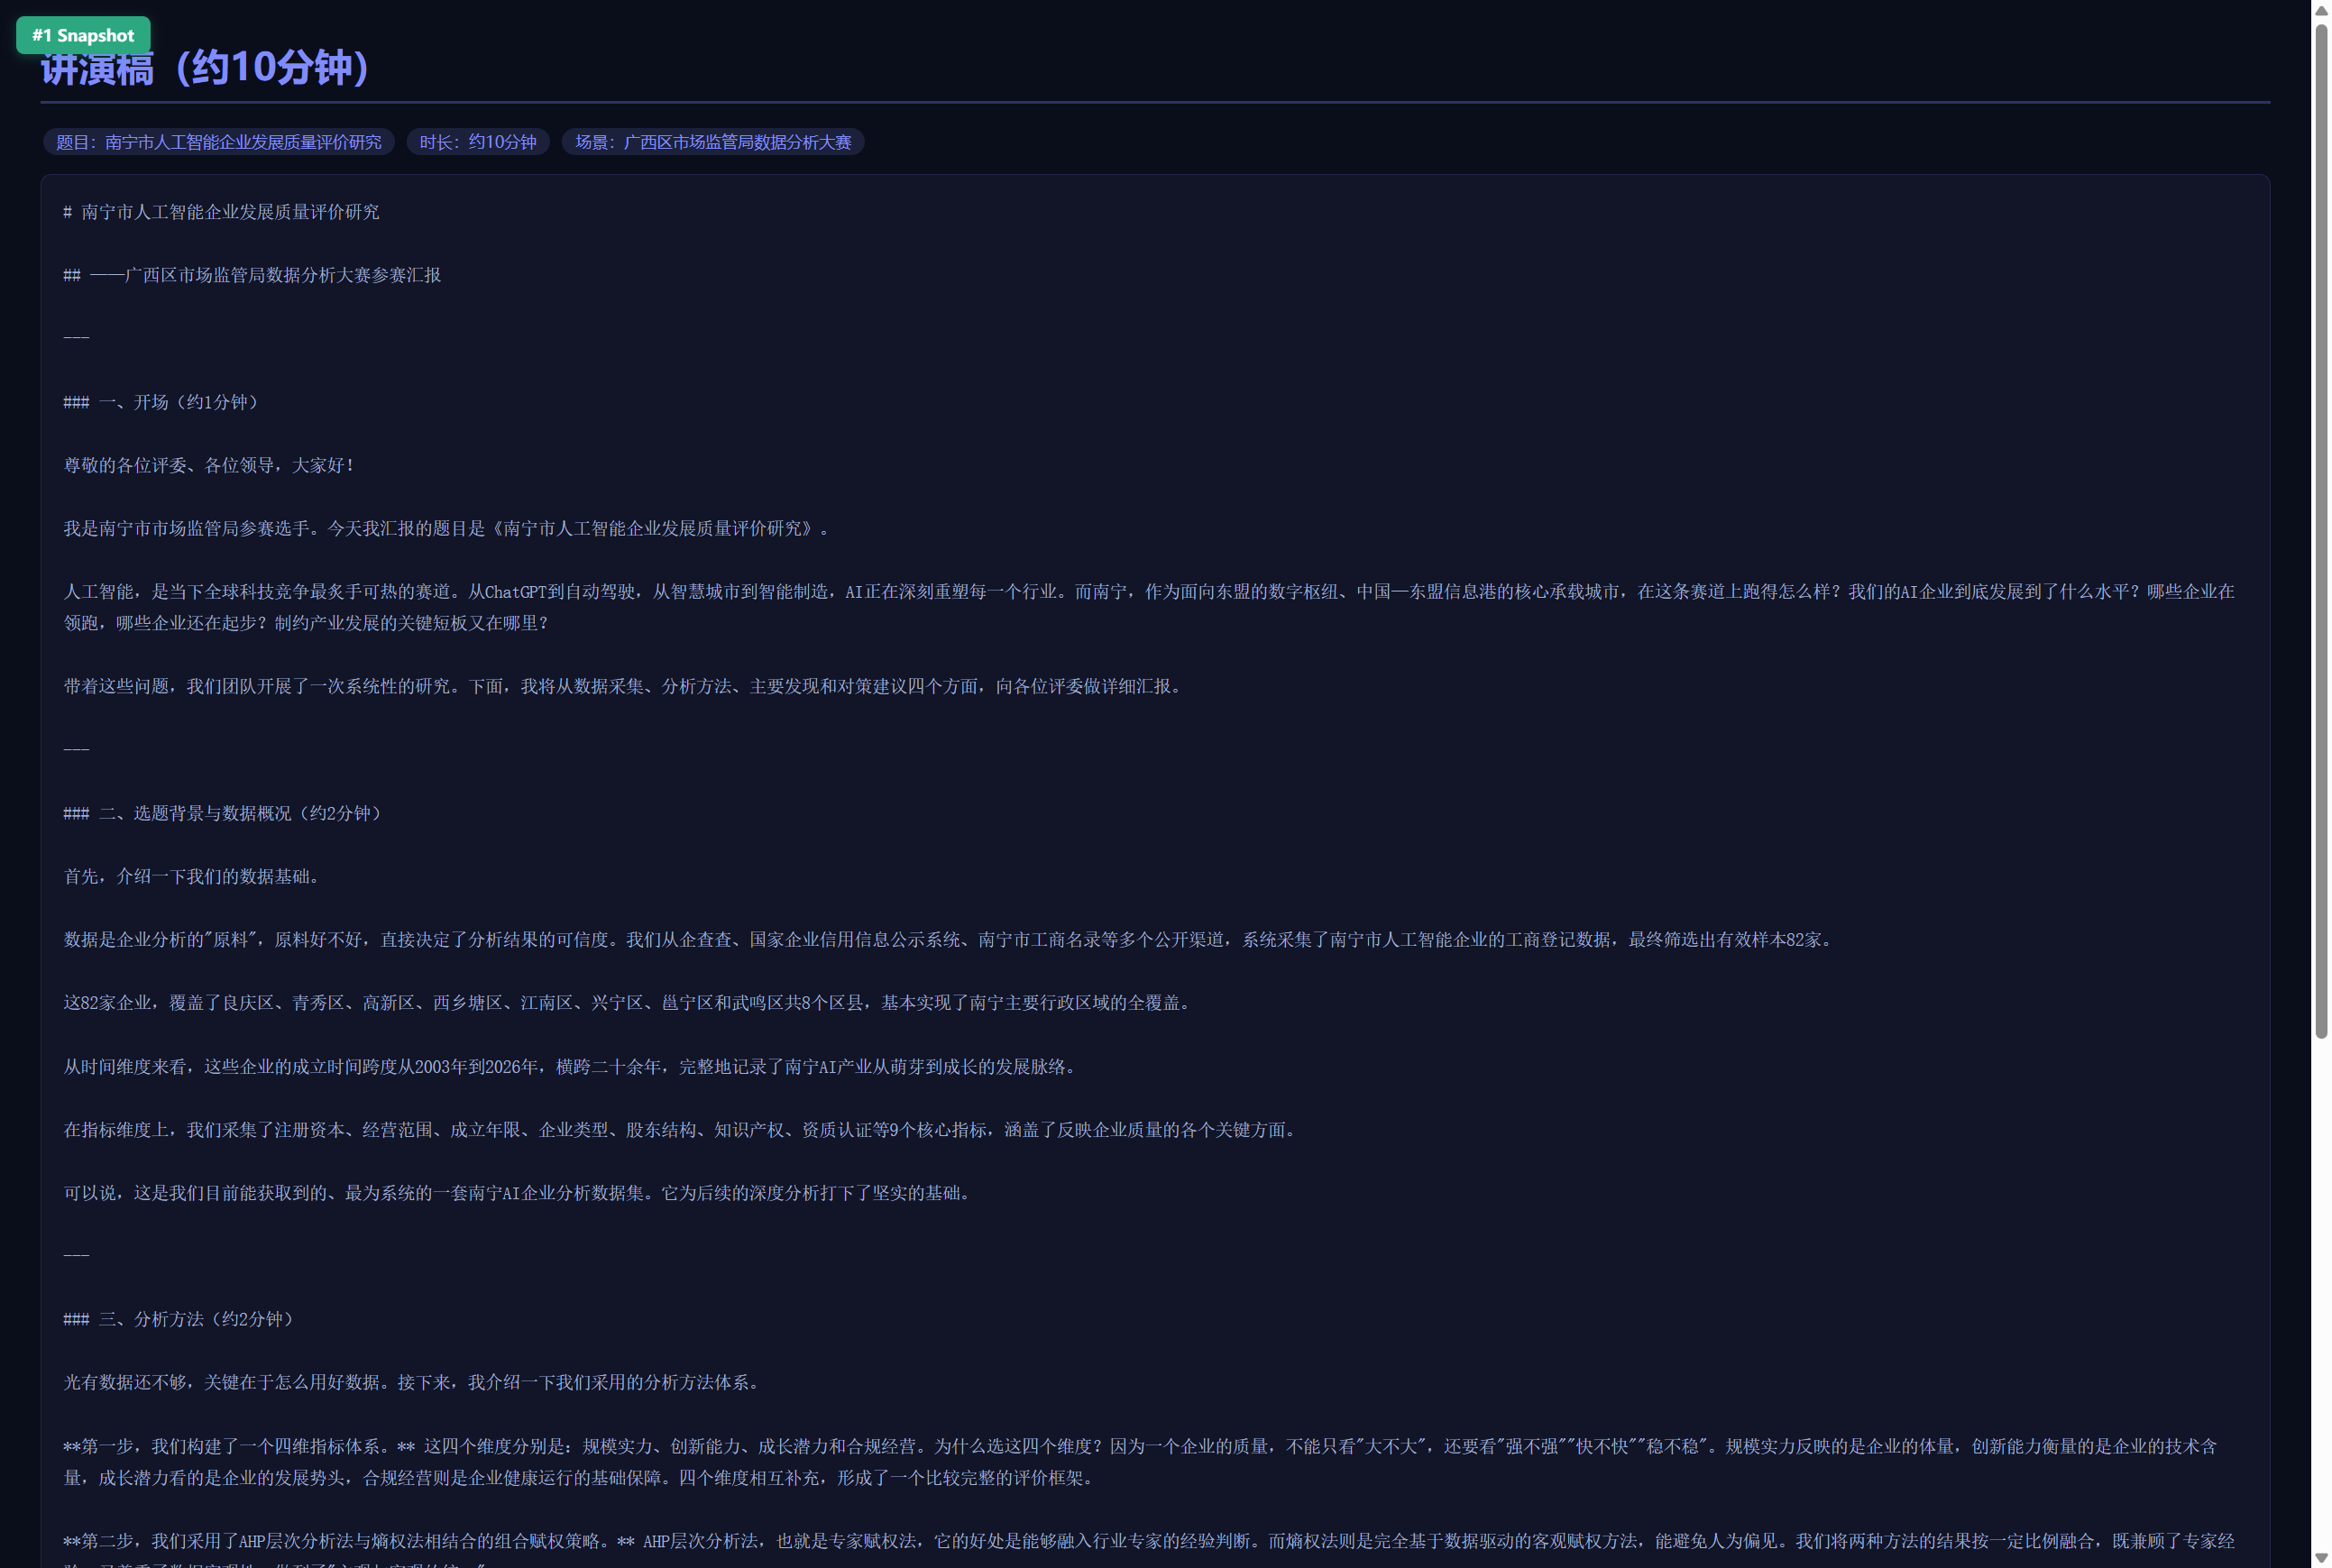Click the paragraph starting 我是南宁市市场监管局参赛选手
Viewport: 2332px width, 1568px height.
(446, 528)
